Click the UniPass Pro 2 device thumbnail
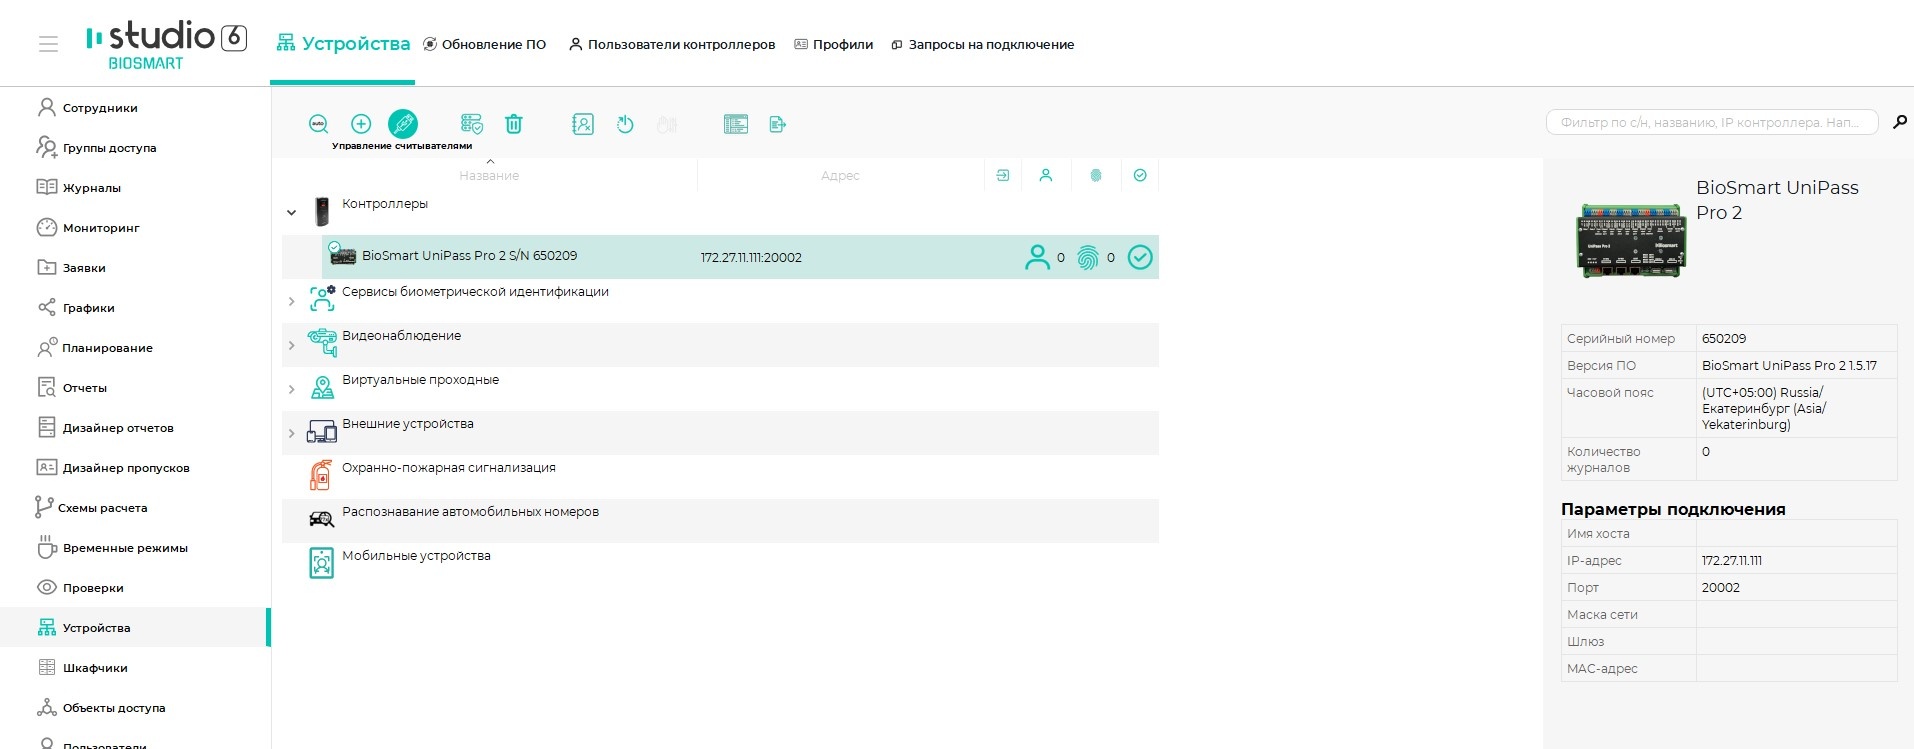 coord(1631,240)
